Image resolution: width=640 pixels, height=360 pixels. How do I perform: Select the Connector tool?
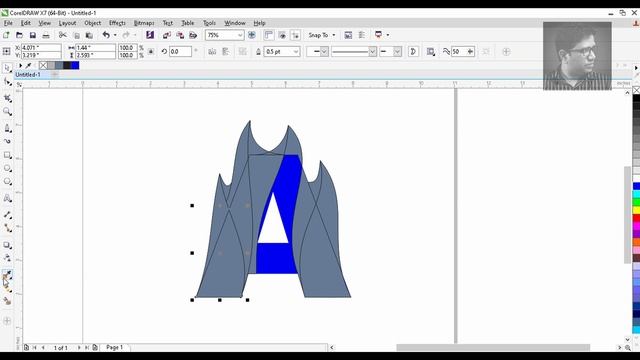point(7,228)
